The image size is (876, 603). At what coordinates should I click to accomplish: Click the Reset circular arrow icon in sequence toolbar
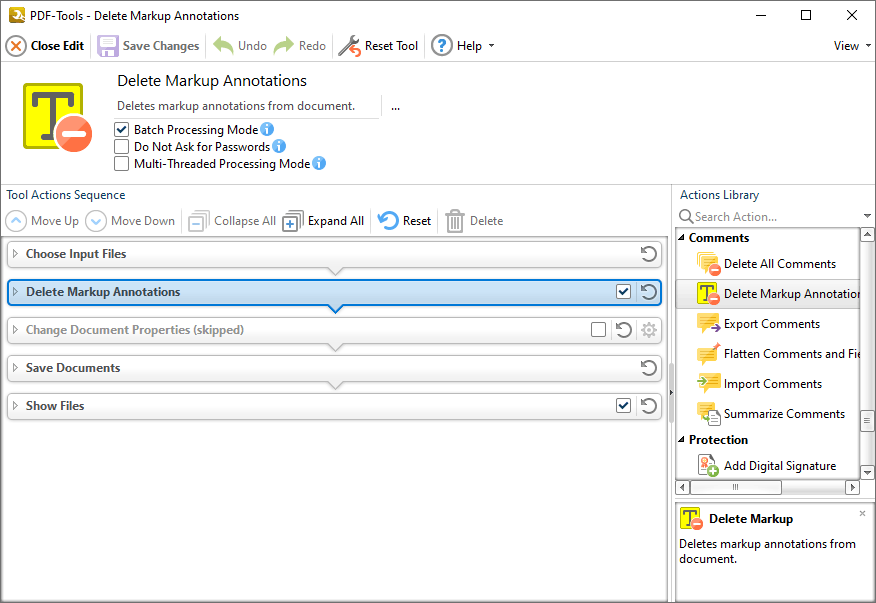pos(388,221)
